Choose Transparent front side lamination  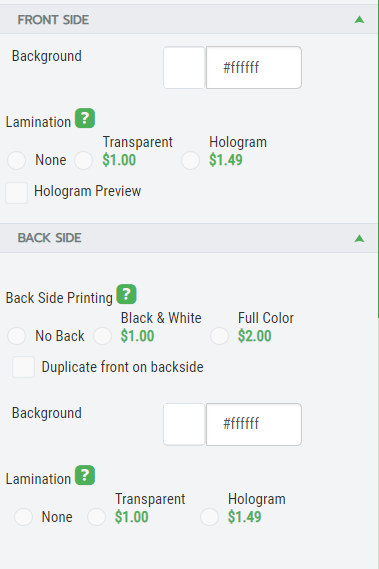tap(83, 160)
